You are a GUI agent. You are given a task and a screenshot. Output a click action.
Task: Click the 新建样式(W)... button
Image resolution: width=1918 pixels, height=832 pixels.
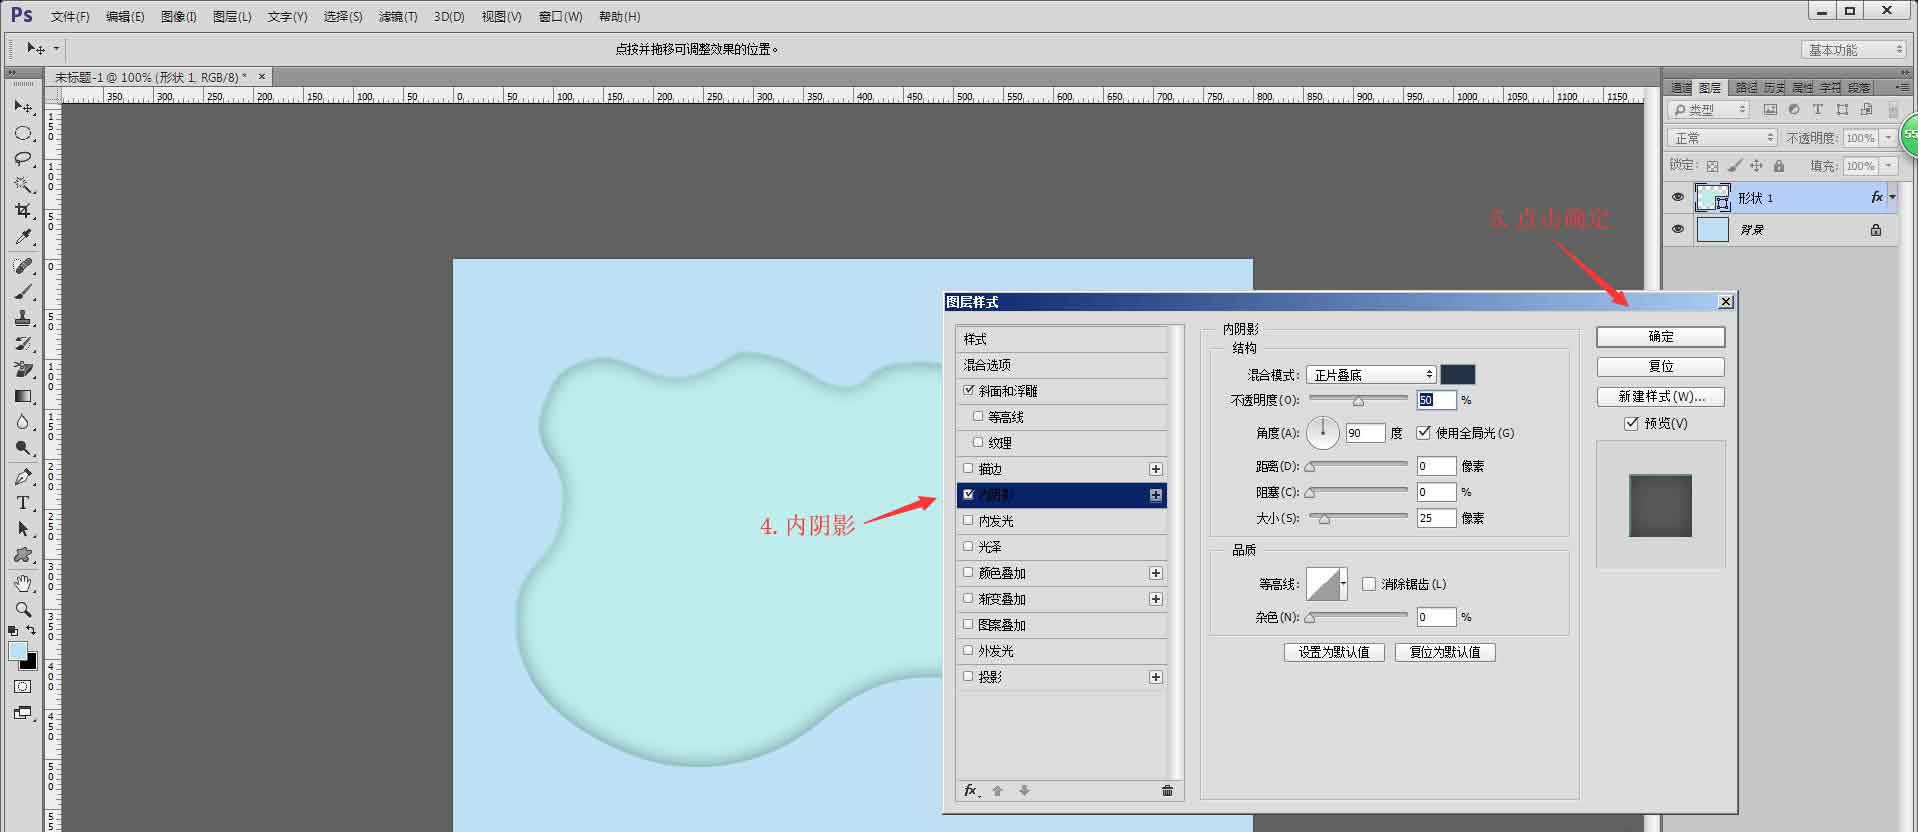tap(1661, 397)
